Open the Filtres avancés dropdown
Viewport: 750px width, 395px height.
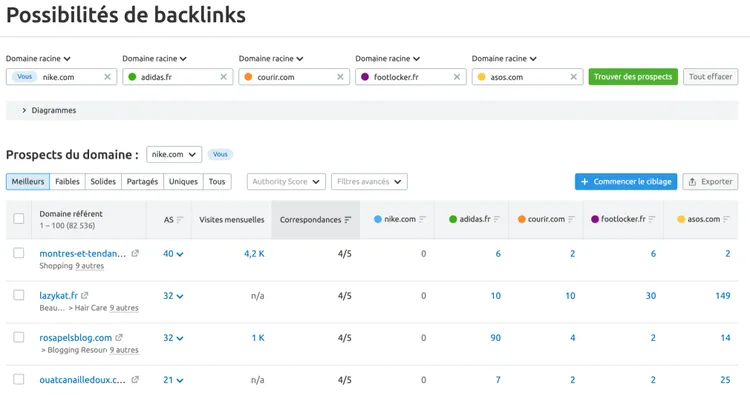pos(369,182)
